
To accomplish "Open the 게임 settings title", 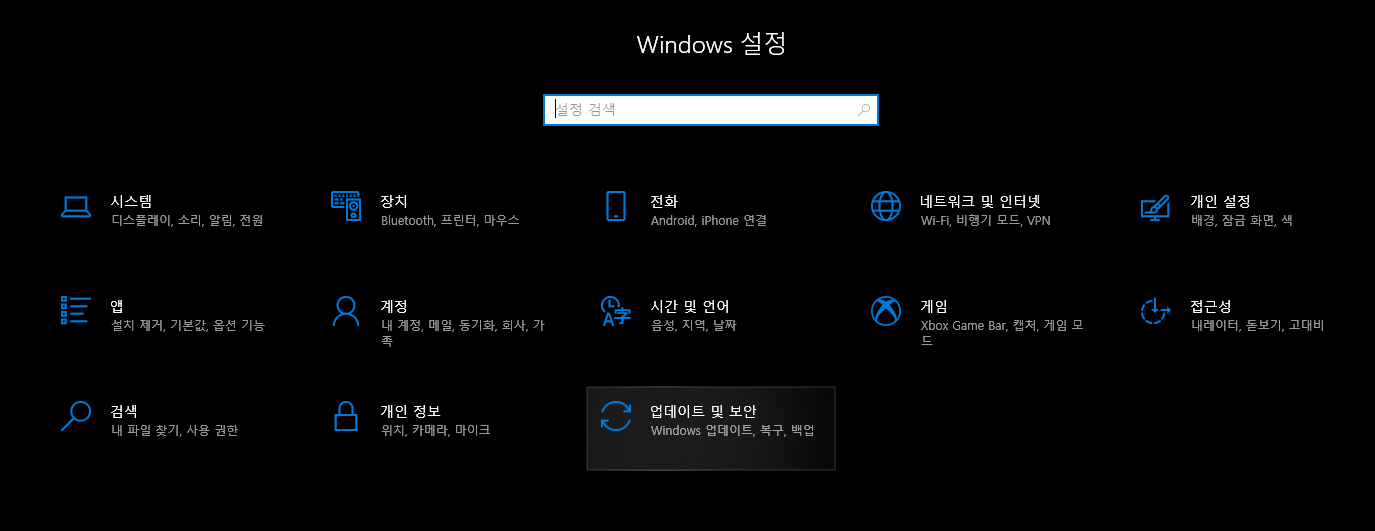I will point(934,306).
